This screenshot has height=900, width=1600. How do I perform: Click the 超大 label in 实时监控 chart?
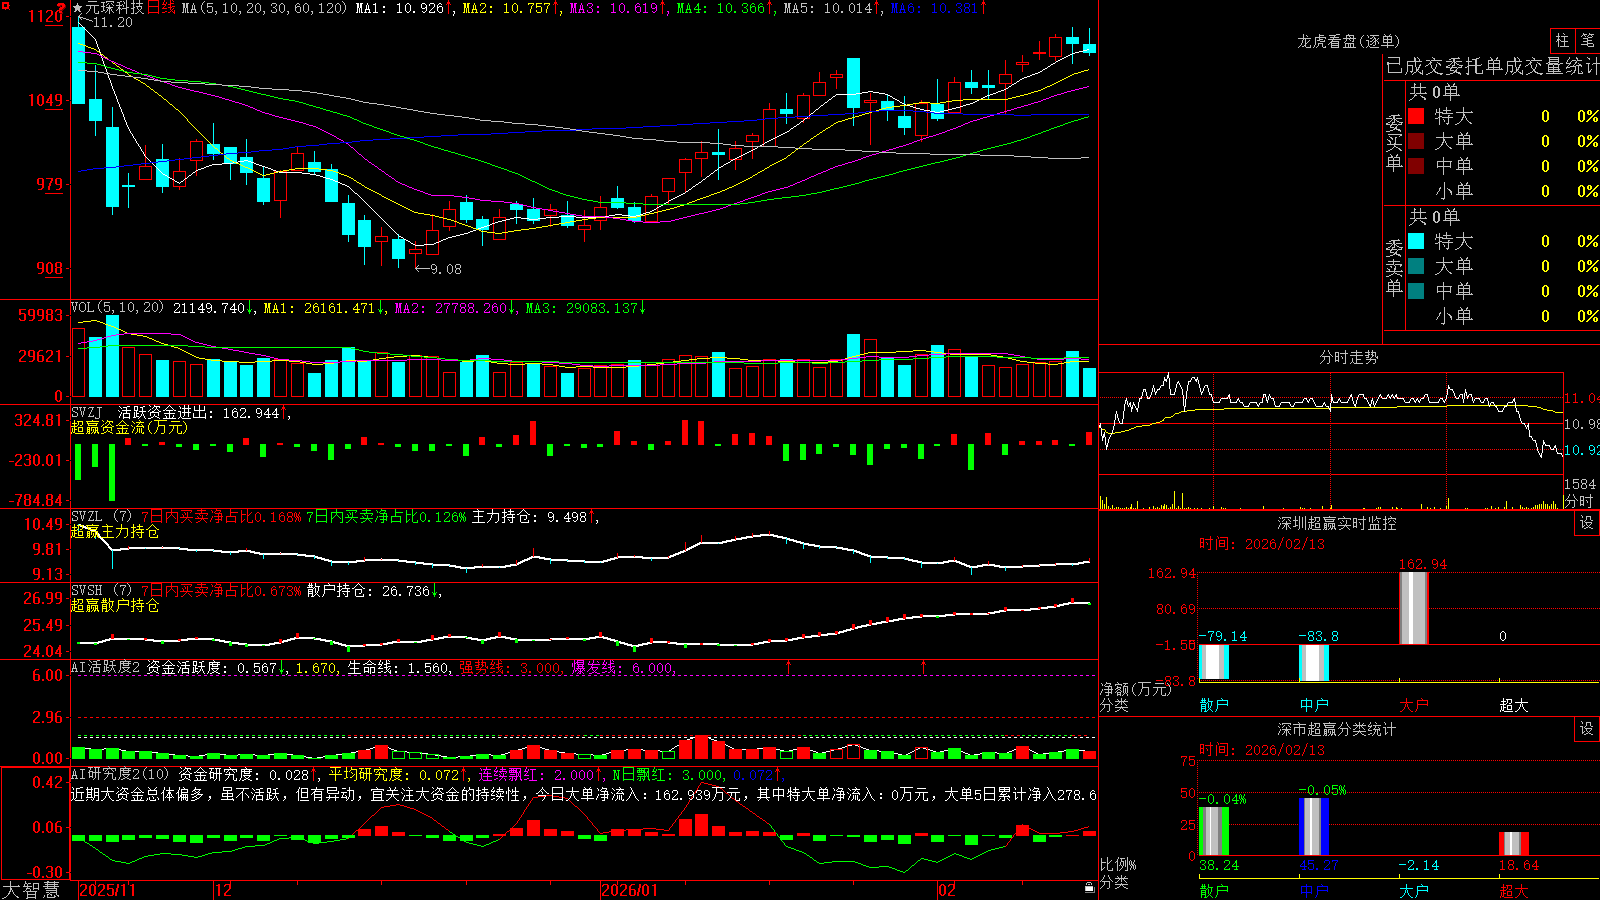click(1514, 705)
